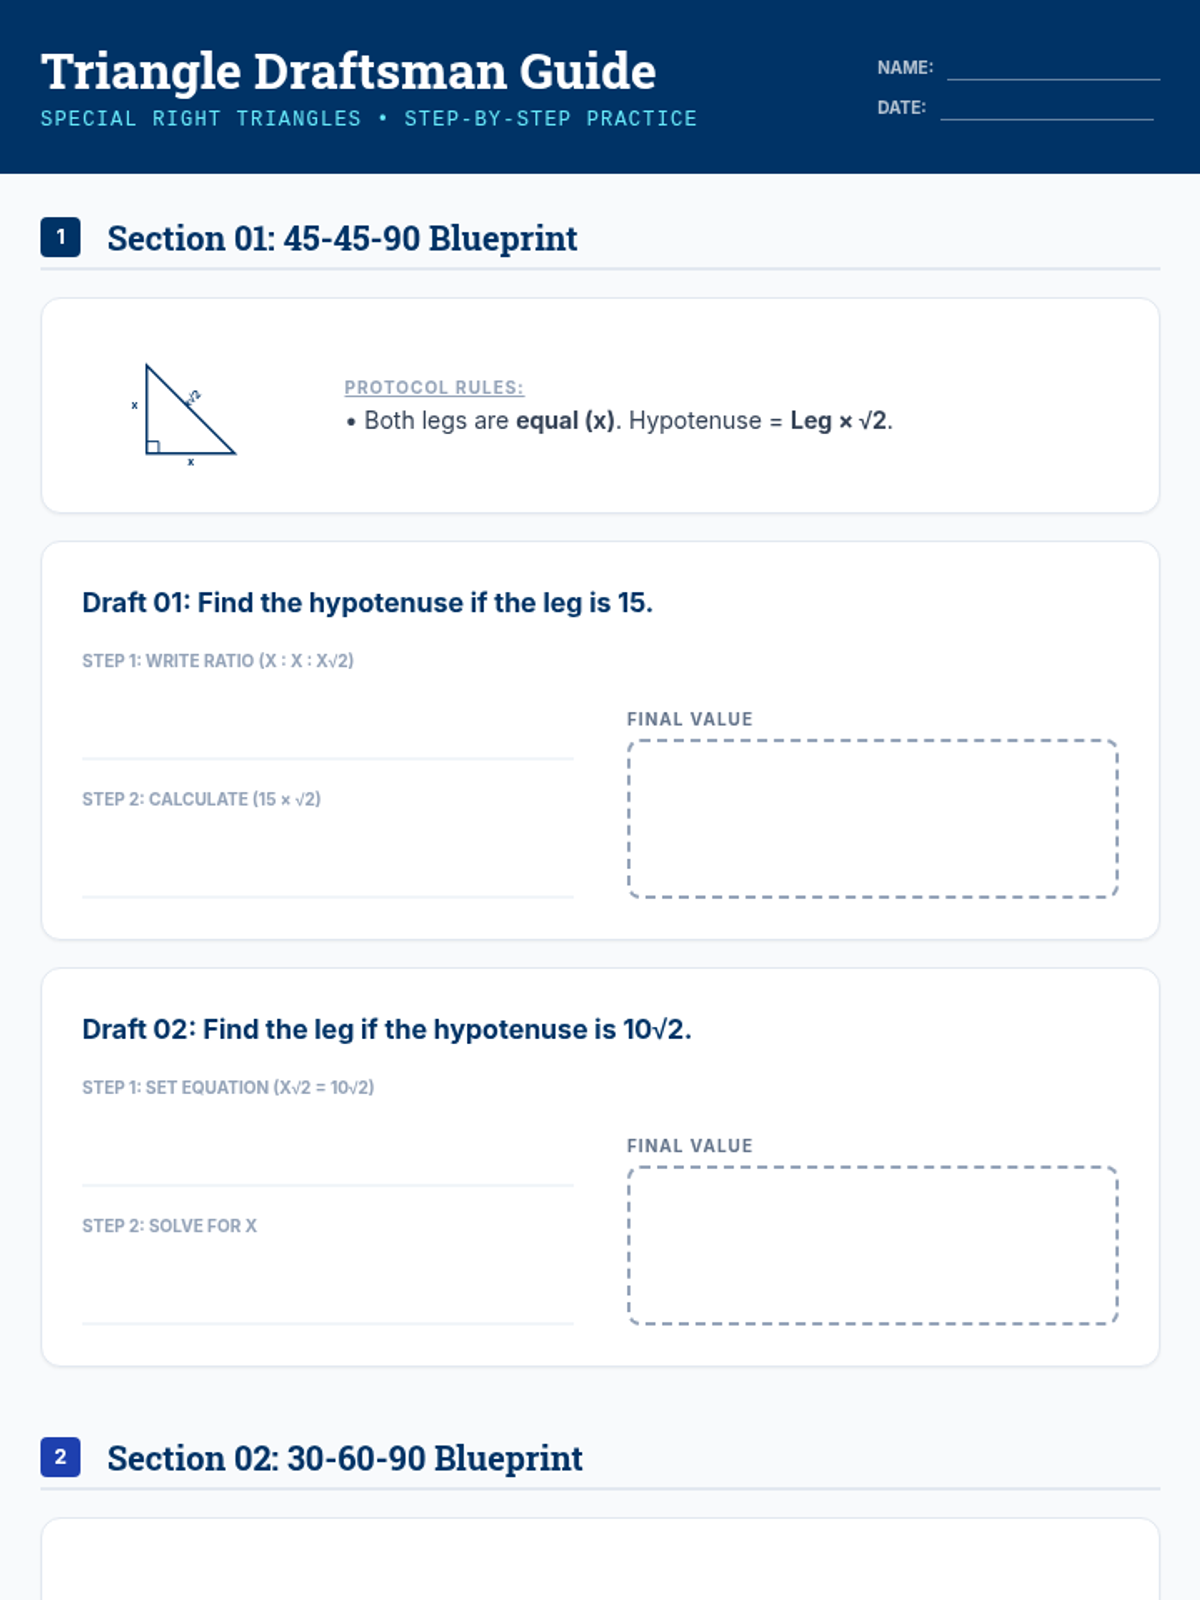Click the Draft 02 leg question text

[x=387, y=1029]
